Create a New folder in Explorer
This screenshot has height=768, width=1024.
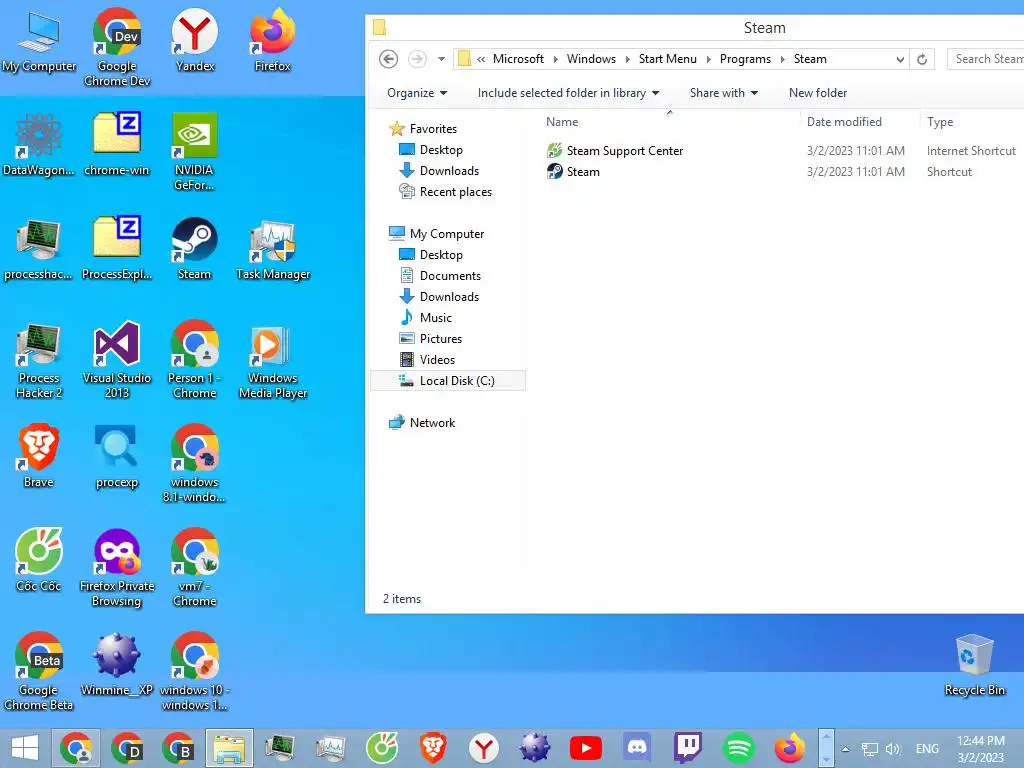818,93
